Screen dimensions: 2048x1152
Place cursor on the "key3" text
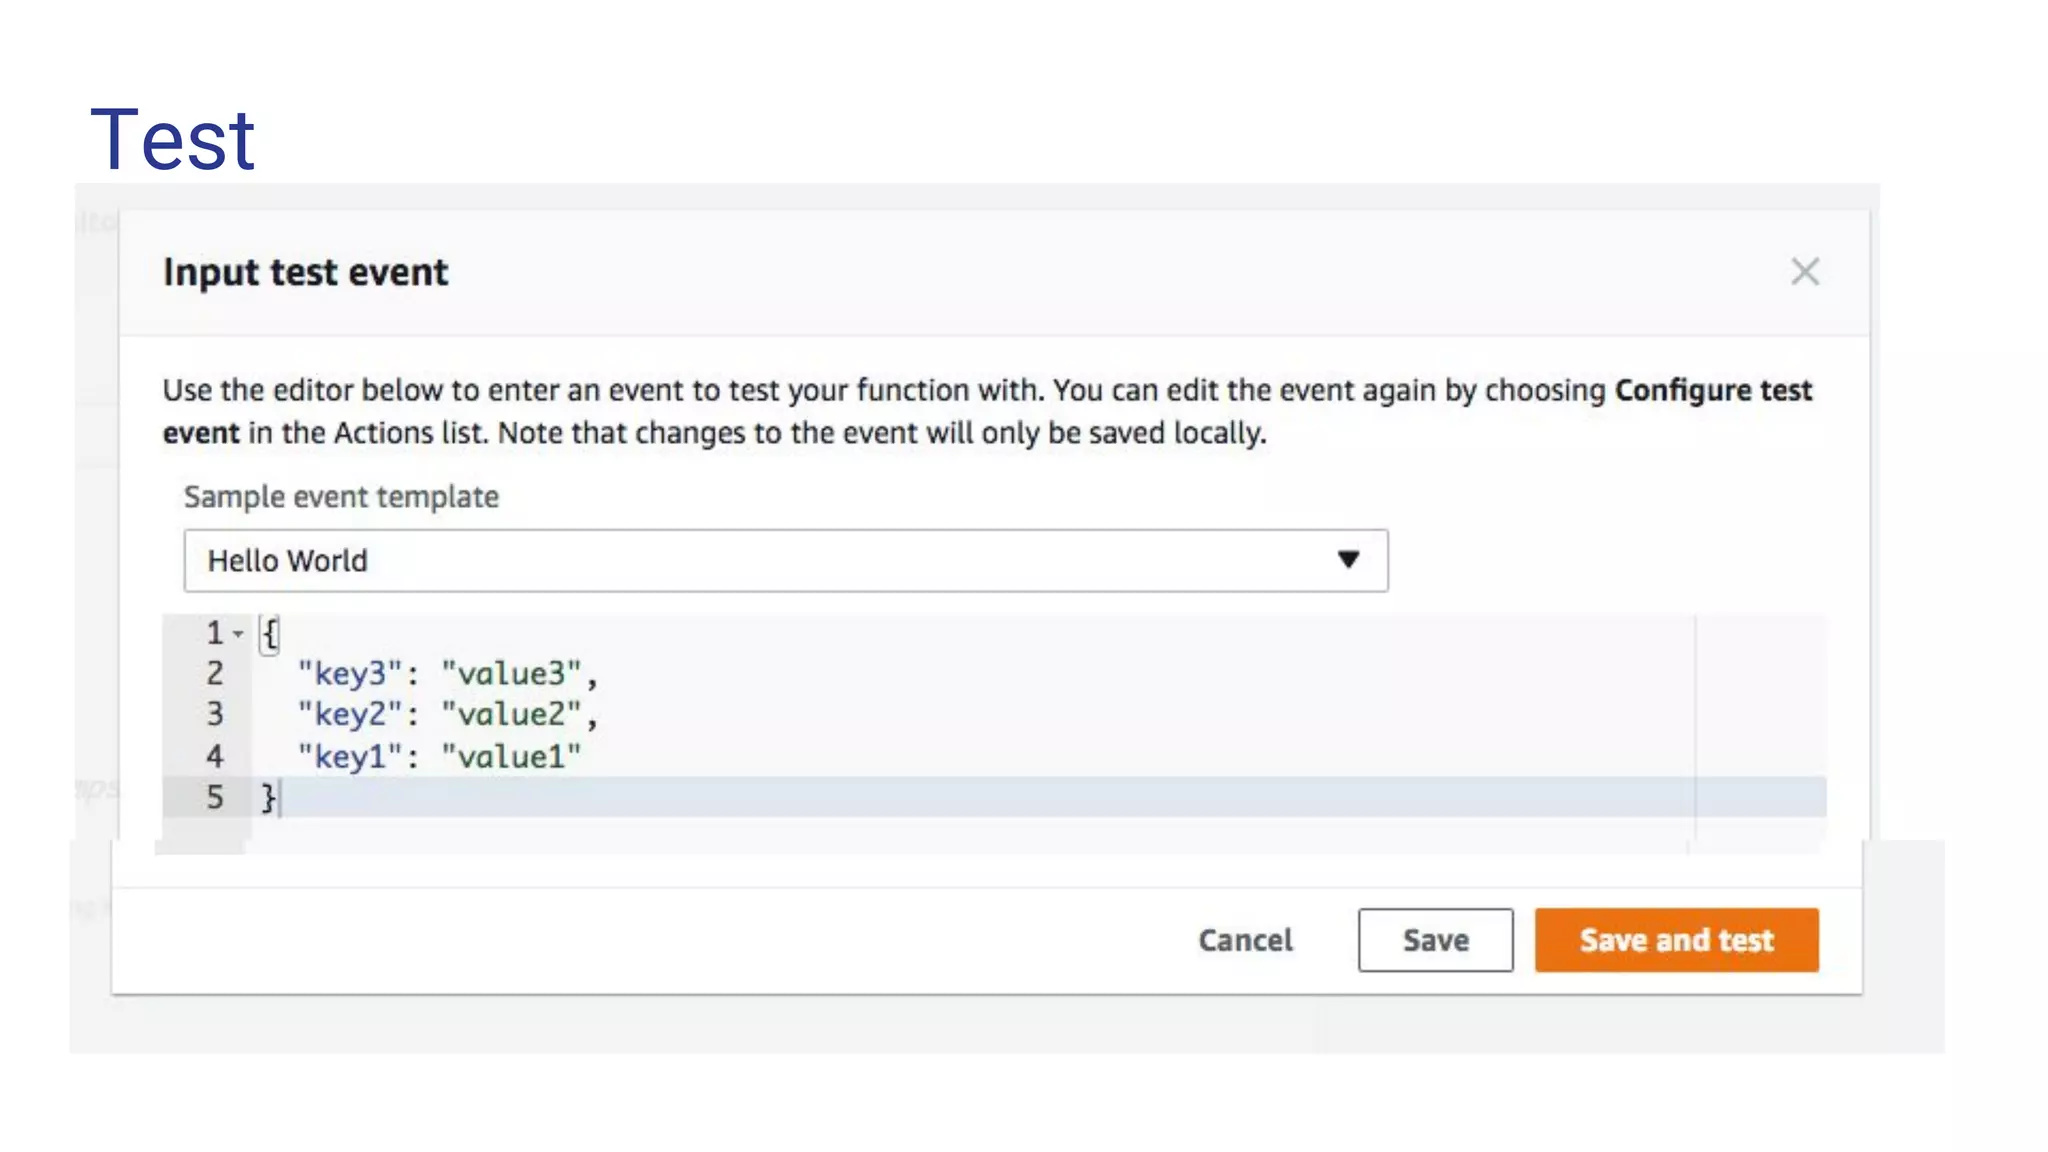tap(350, 674)
